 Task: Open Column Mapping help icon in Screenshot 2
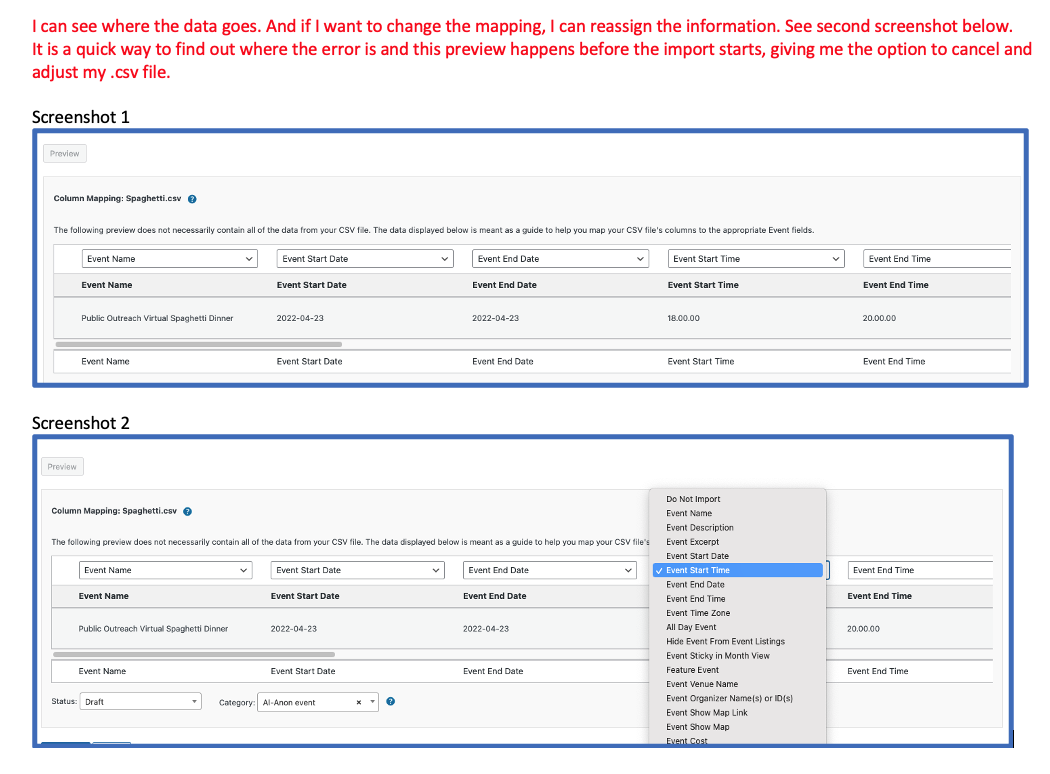coord(188,512)
